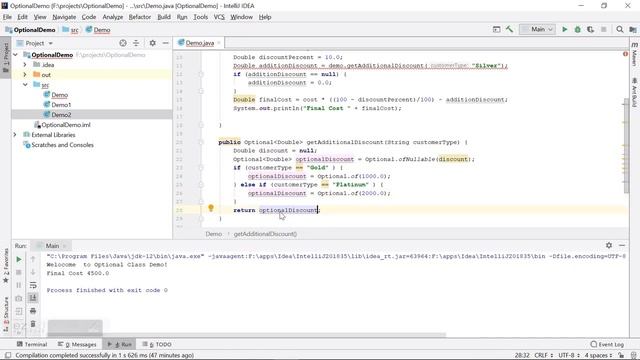Toggle soft-wrap icon in Run console
640x360 pixels.
point(33,285)
